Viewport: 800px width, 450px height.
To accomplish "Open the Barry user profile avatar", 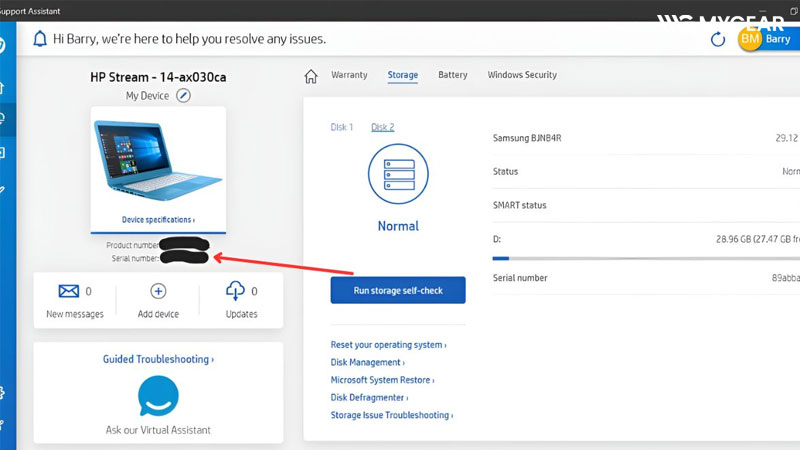I will (750, 38).
